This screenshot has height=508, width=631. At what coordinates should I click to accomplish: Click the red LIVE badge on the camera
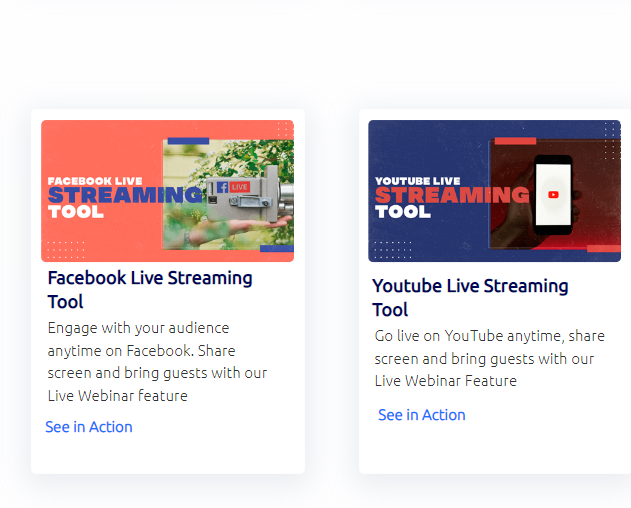(239, 187)
